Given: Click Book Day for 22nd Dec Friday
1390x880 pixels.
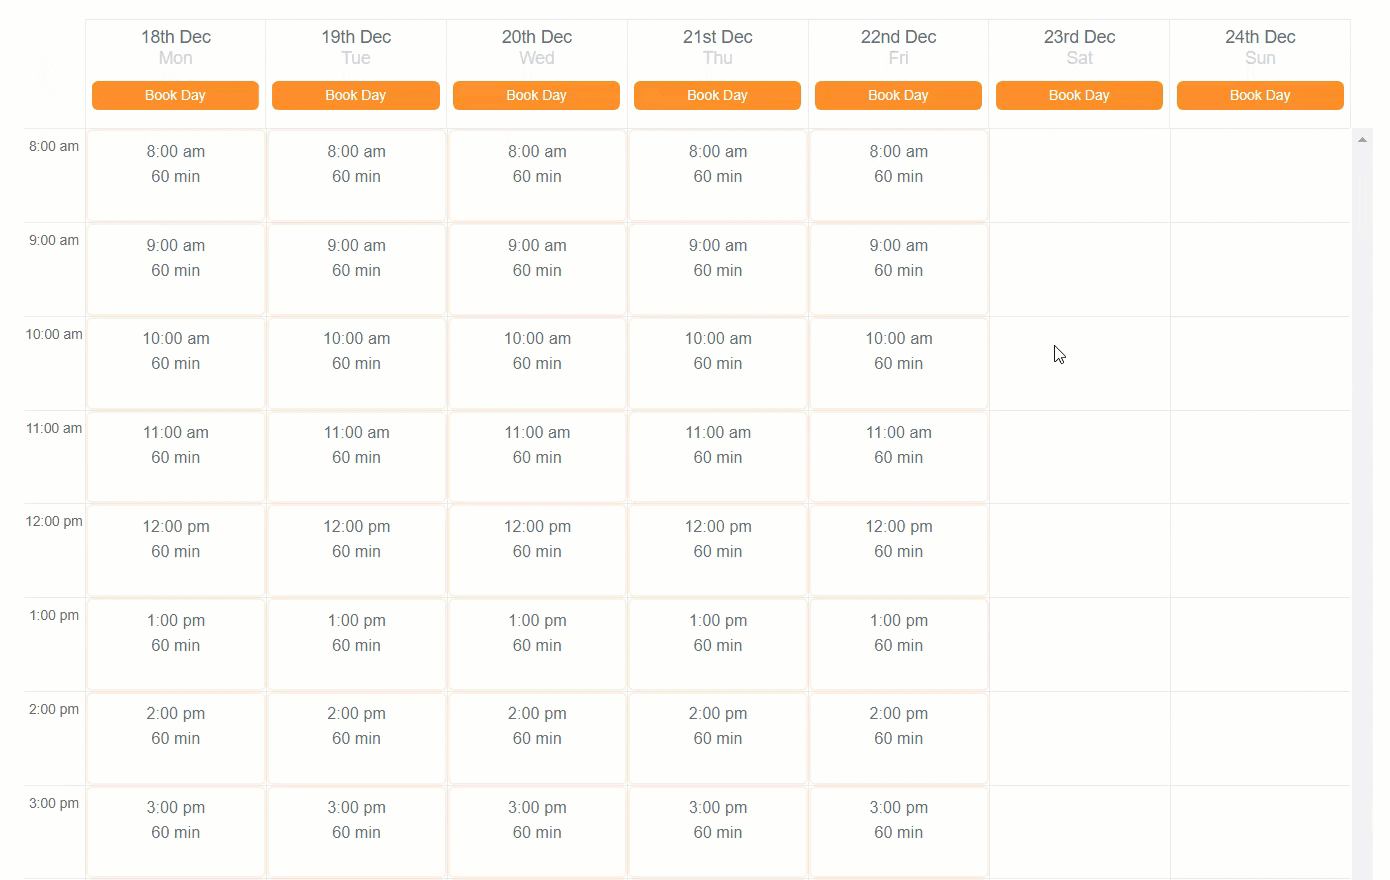Looking at the screenshot, I should click(x=898, y=95).
